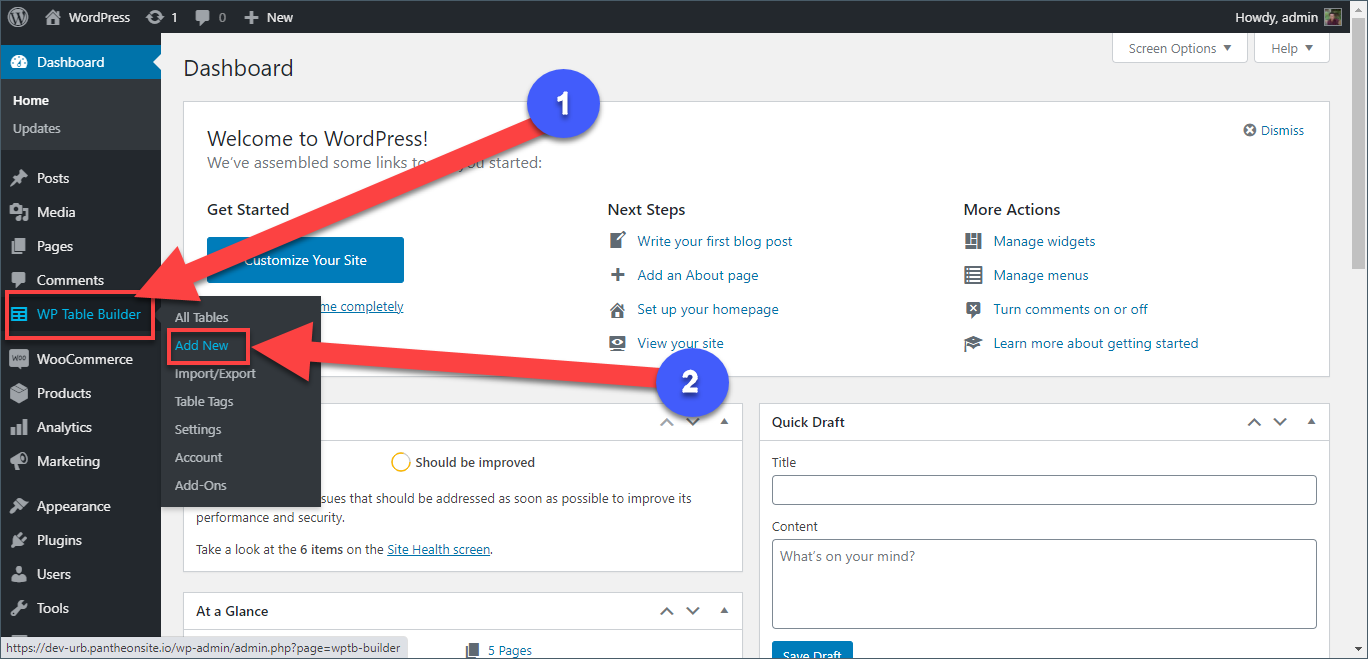Click the Pages icon in sidebar
The height and width of the screenshot is (659, 1368).
19,246
